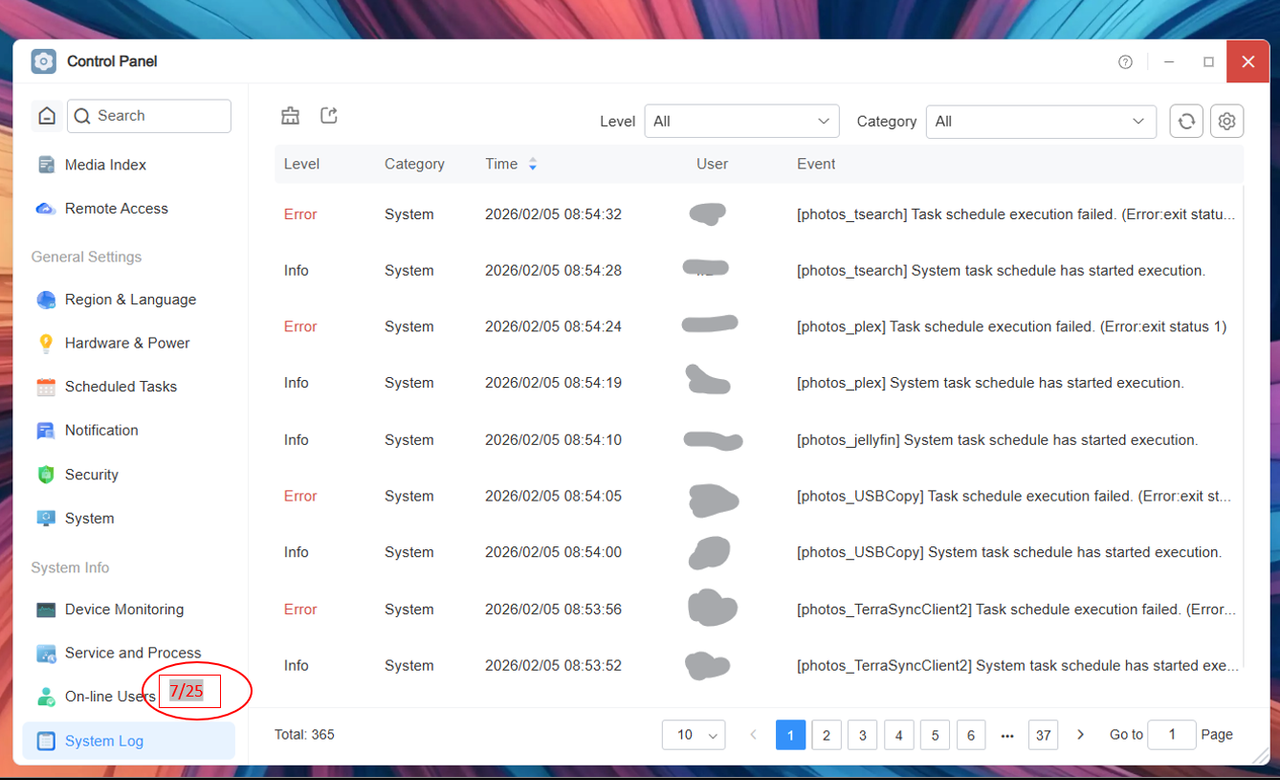Go to page 4 of the log
The width and height of the screenshot is (1280, 780).
click(898, 735)
